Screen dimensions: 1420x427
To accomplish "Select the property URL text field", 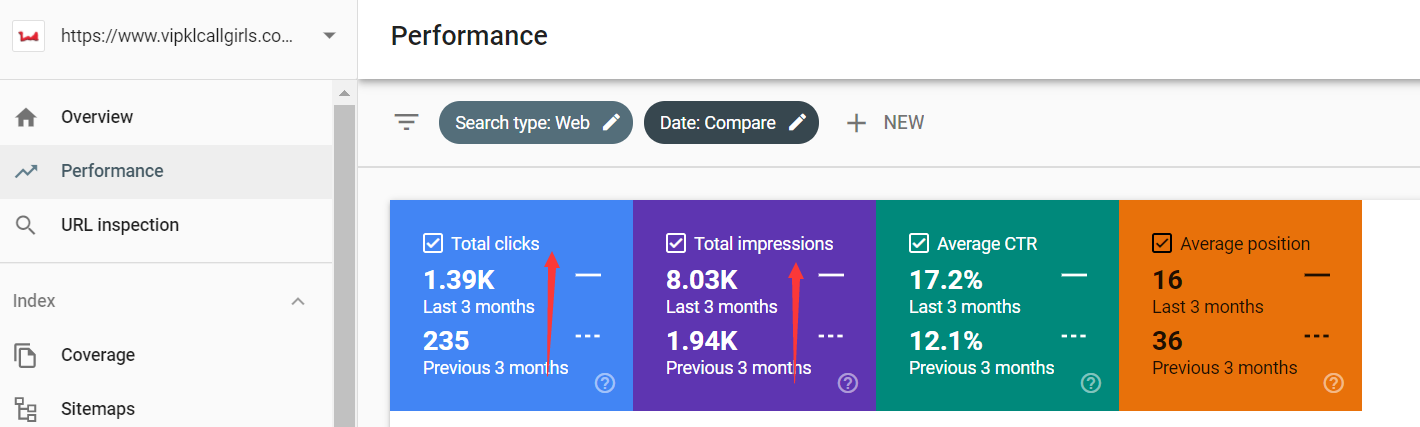I will (x=177, y=36).
